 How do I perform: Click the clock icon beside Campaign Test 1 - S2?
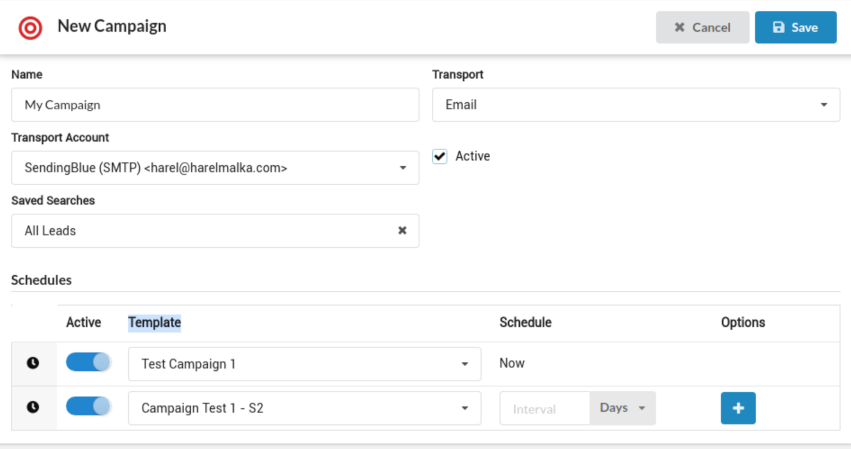[33, 408]
